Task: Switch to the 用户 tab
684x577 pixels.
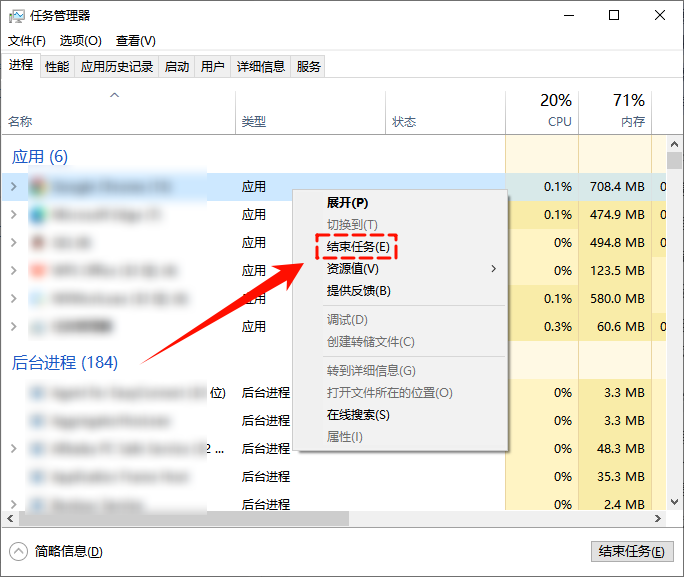Action: 212,67
